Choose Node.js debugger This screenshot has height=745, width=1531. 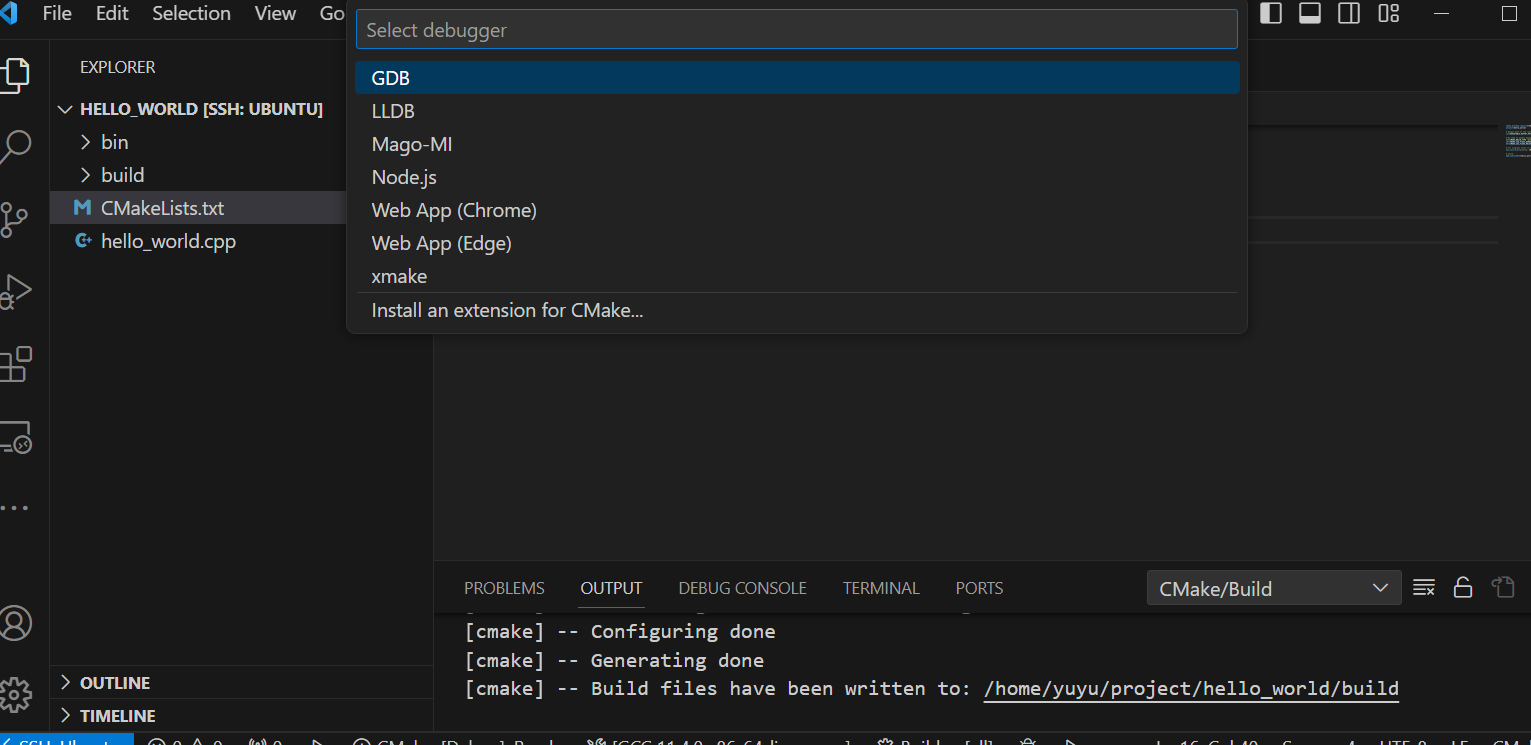point(797,177)
